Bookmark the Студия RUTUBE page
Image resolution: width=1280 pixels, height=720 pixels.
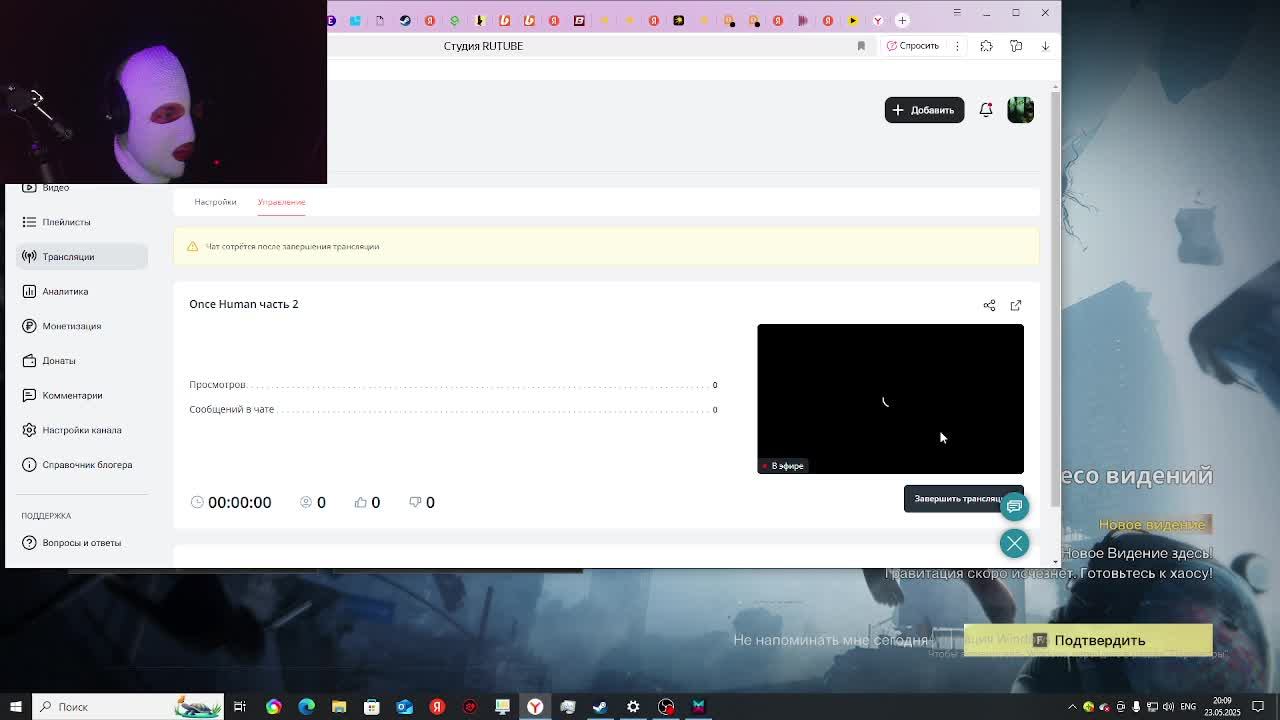[861, 46]
